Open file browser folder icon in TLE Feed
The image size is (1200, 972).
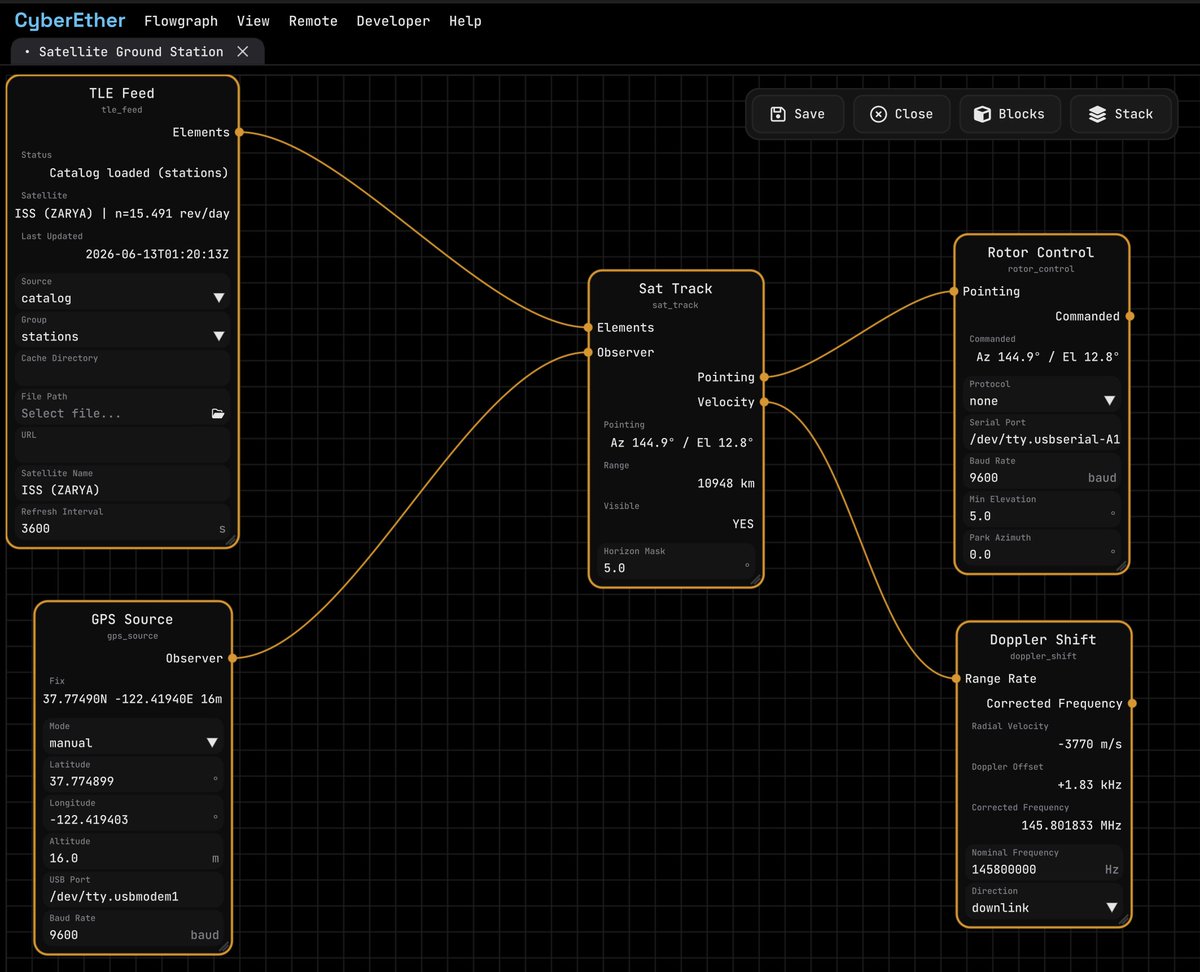218,413
